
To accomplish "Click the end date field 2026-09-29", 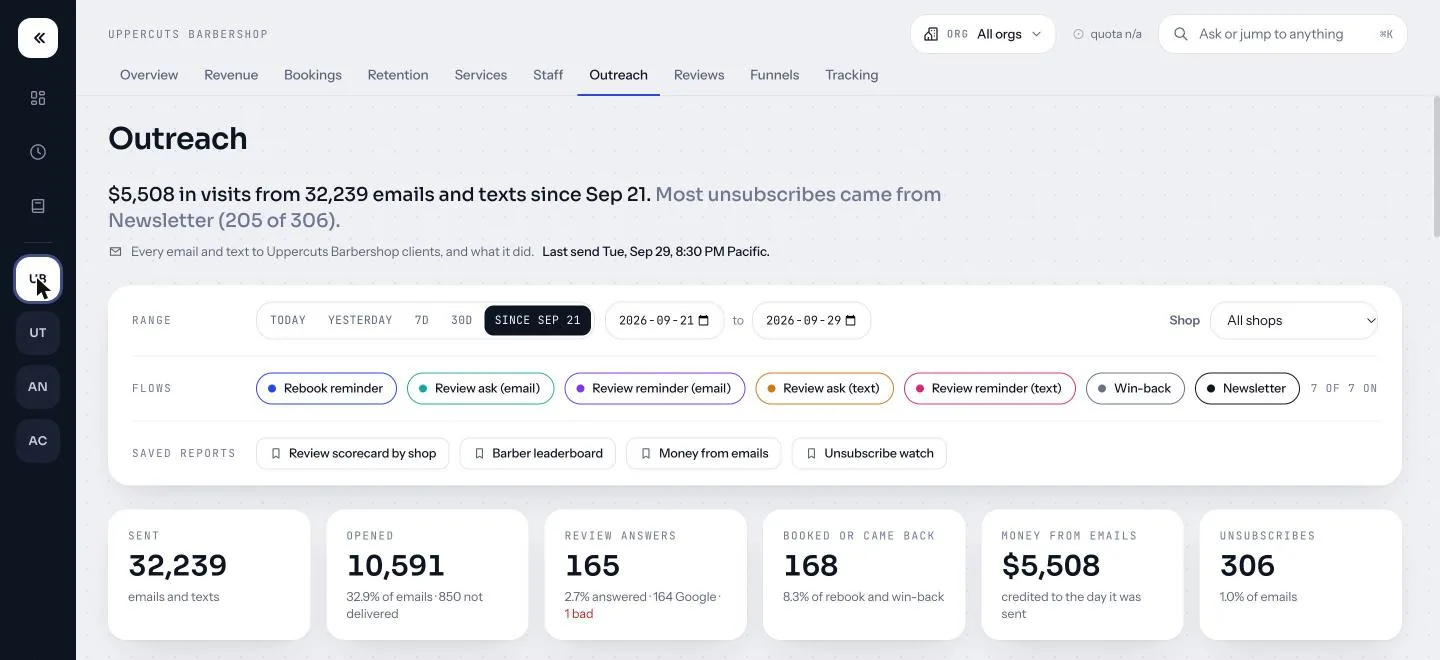I will [811, 321].
